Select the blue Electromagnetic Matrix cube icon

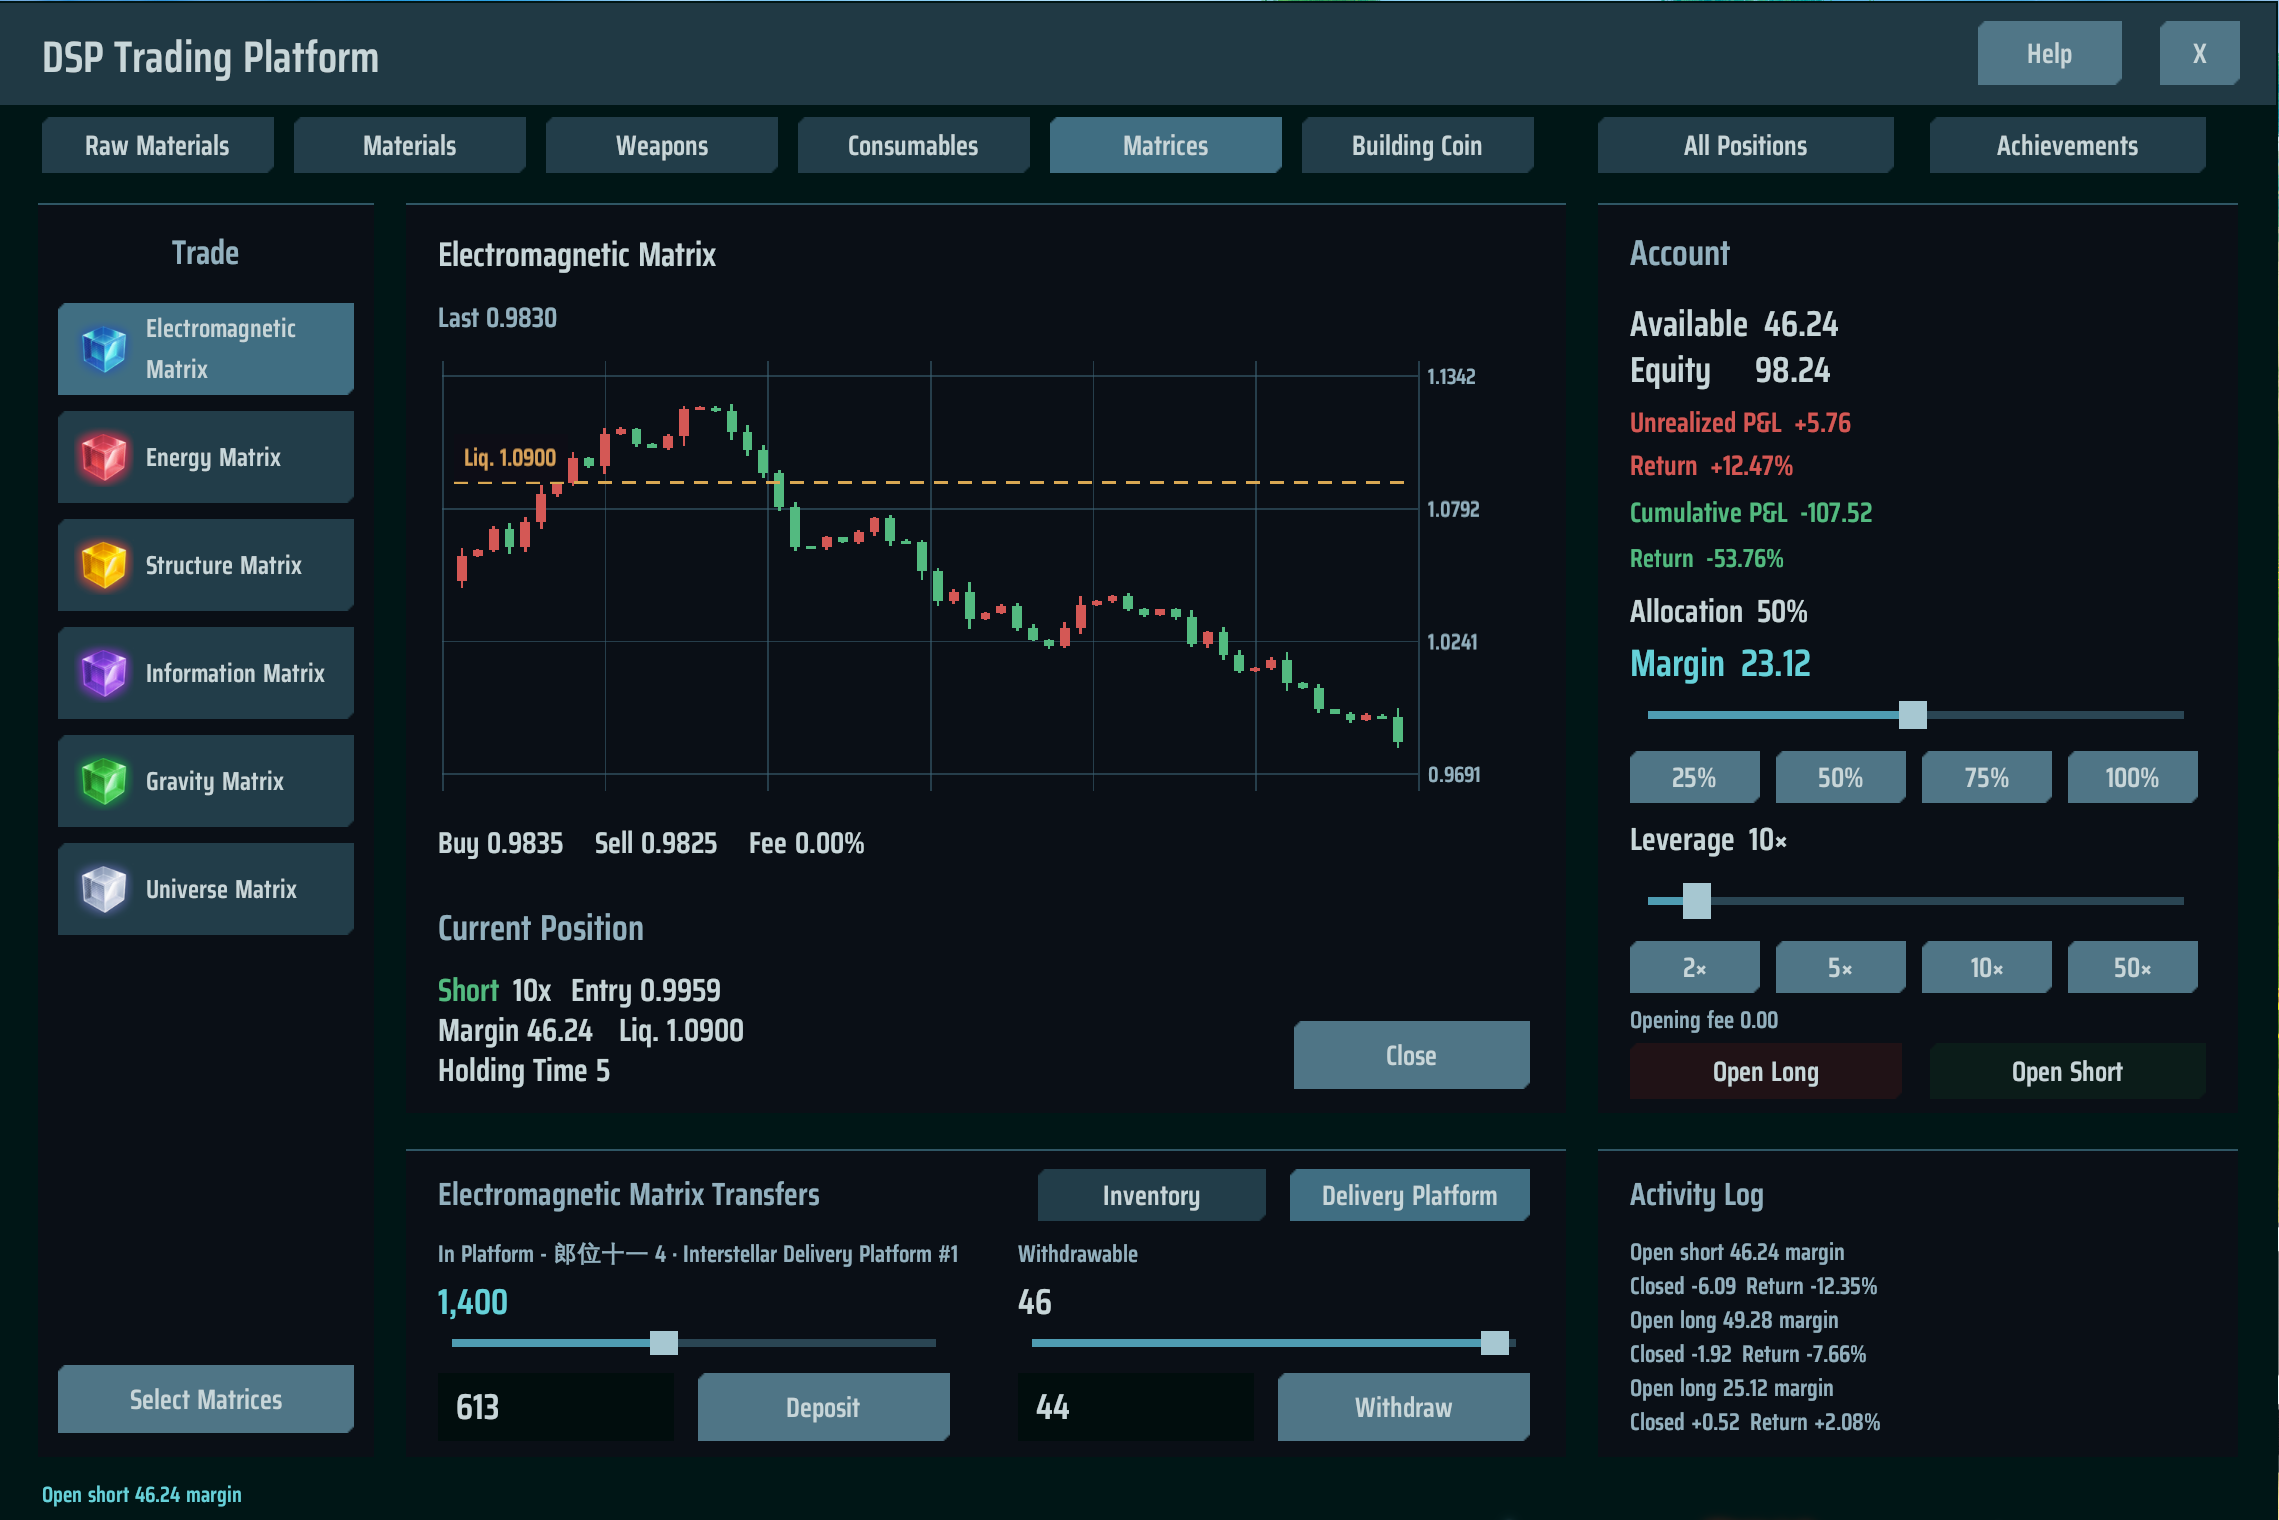pyautogui.click(x=103, y=349)
